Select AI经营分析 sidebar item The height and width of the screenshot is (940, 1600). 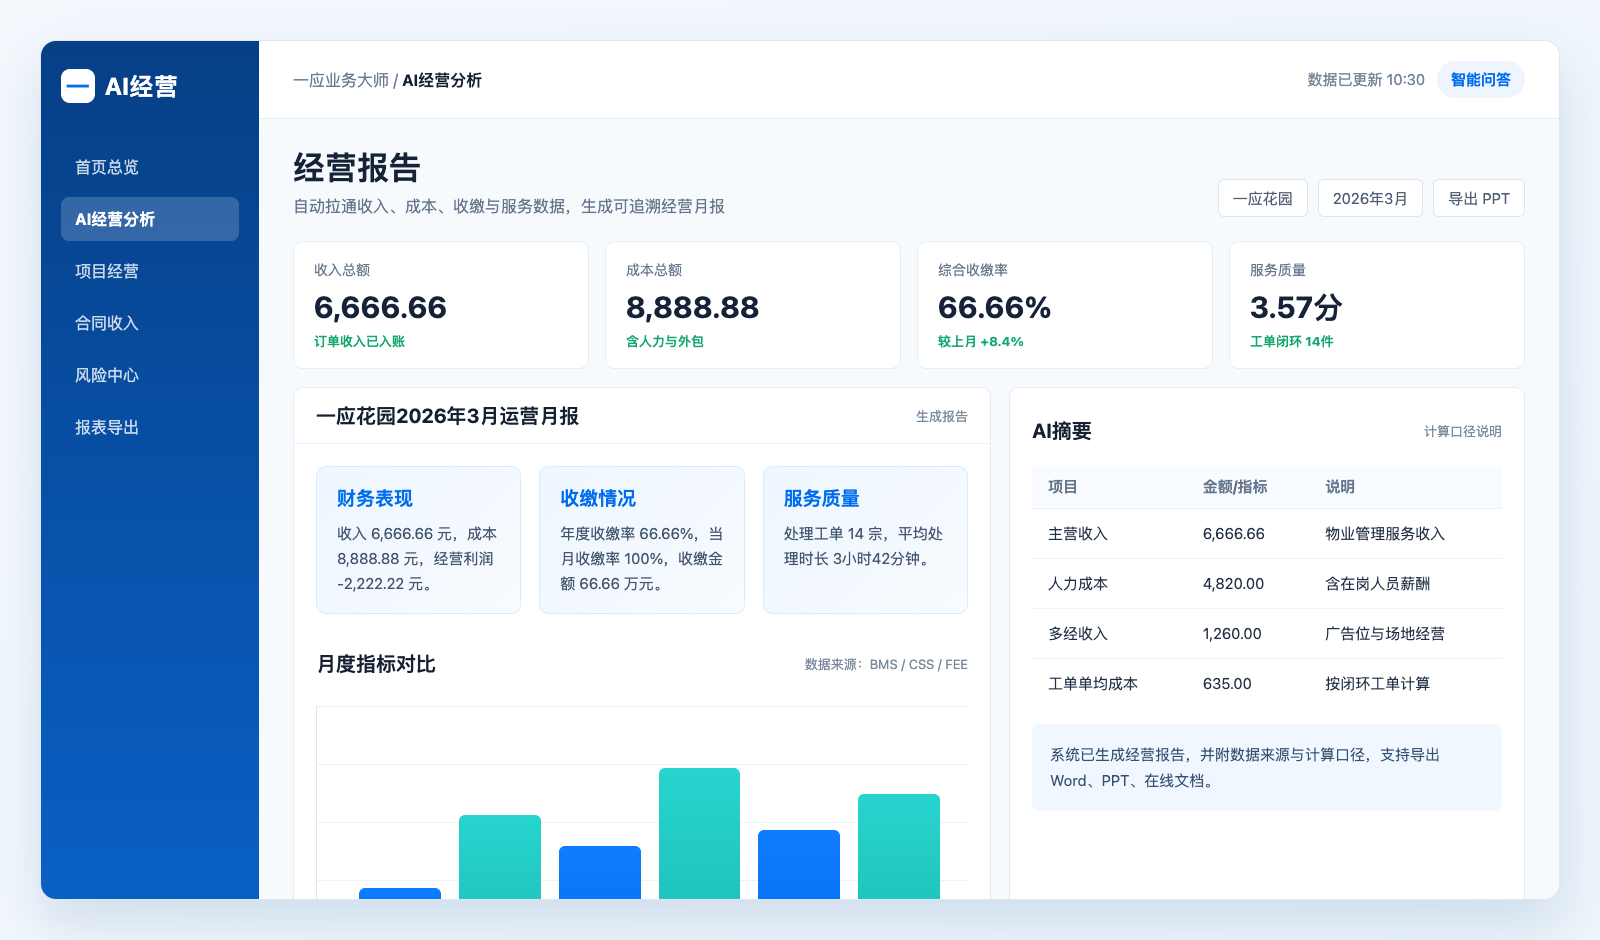pyautogui.click(x=150, y=219)
